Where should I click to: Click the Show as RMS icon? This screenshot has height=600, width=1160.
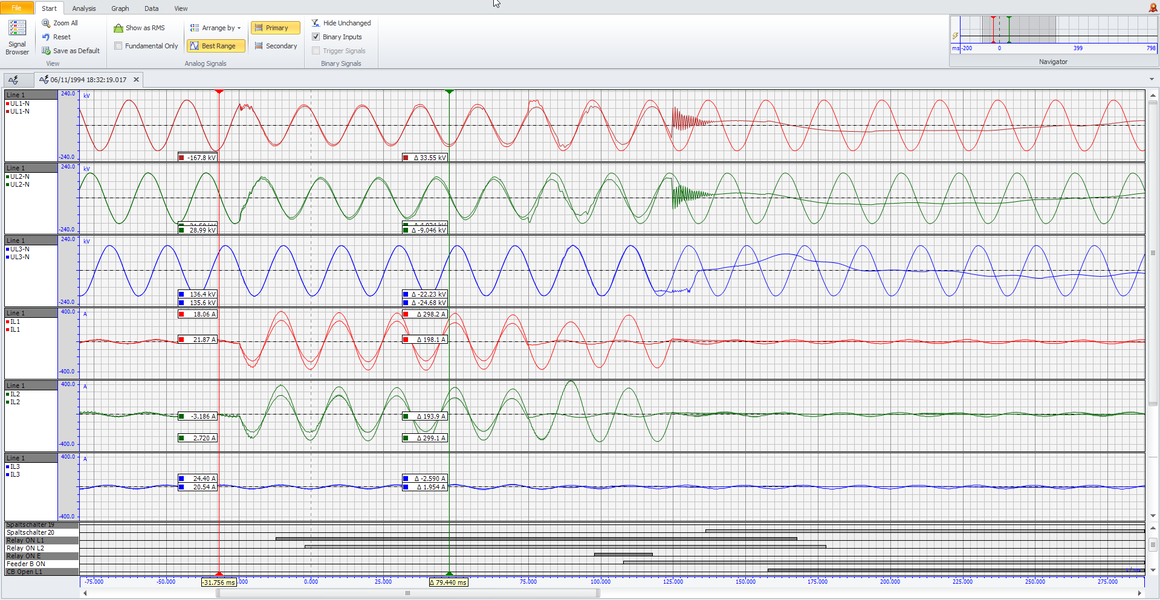118,28
